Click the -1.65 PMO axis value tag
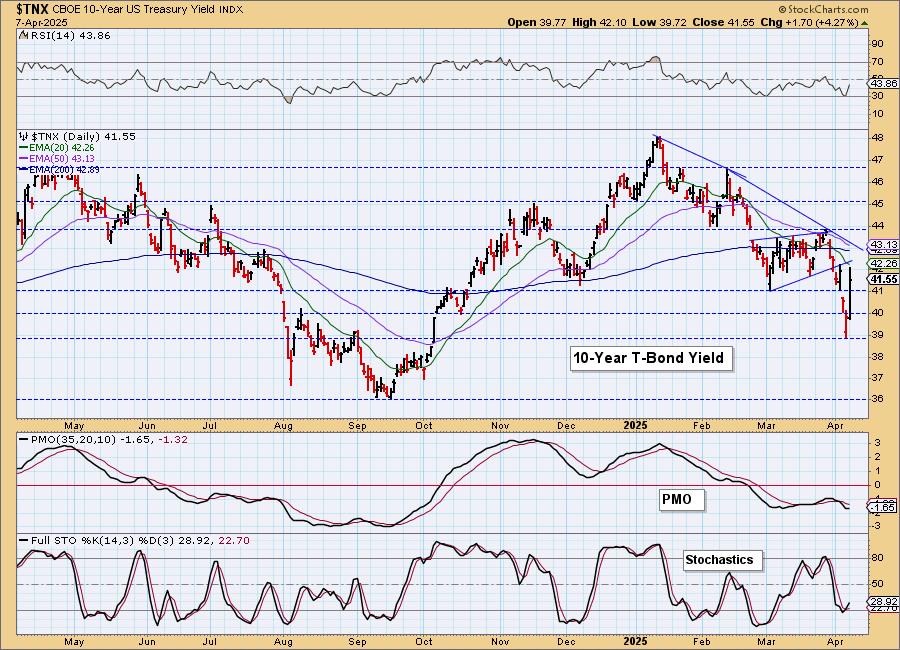 pyautogui.click(x=884, y=508)
